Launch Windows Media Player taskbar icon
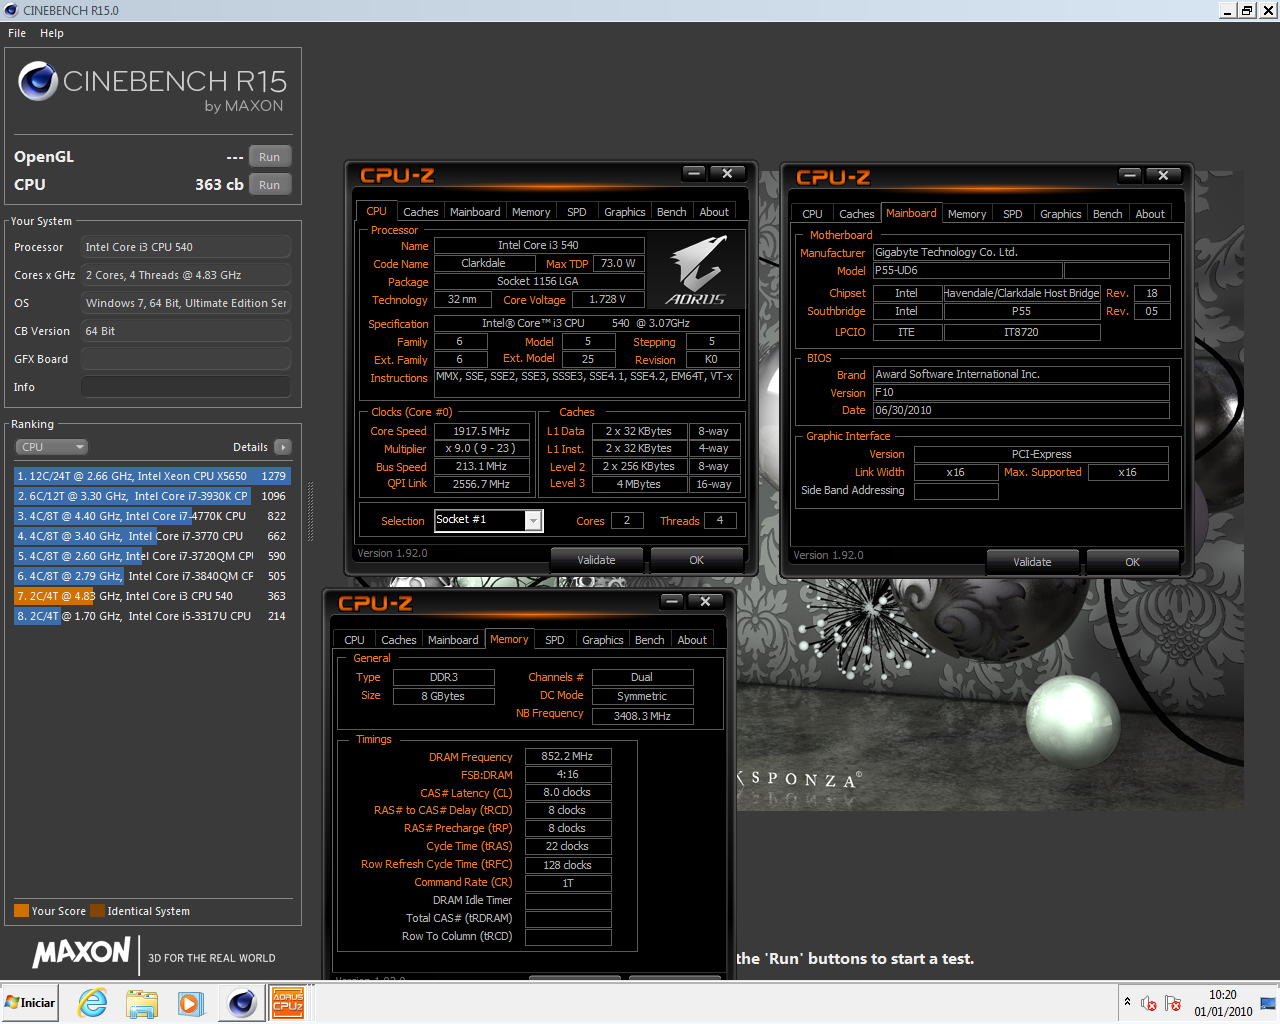Viewport: 1280px width, 1024px height. (x=190, y=1002)
